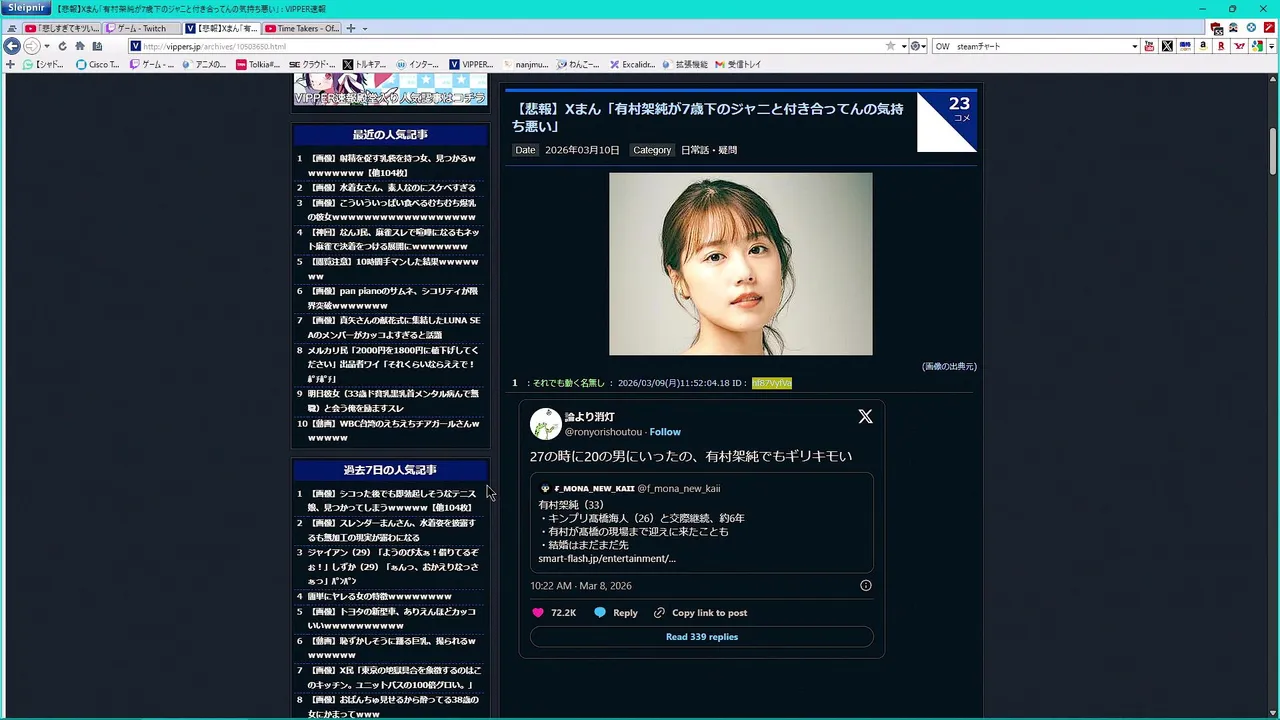Search with the Yahoo toolbar icon
Image resolution: width=1280 pixels, height=720 pixels.
[x=1239, y=46]
